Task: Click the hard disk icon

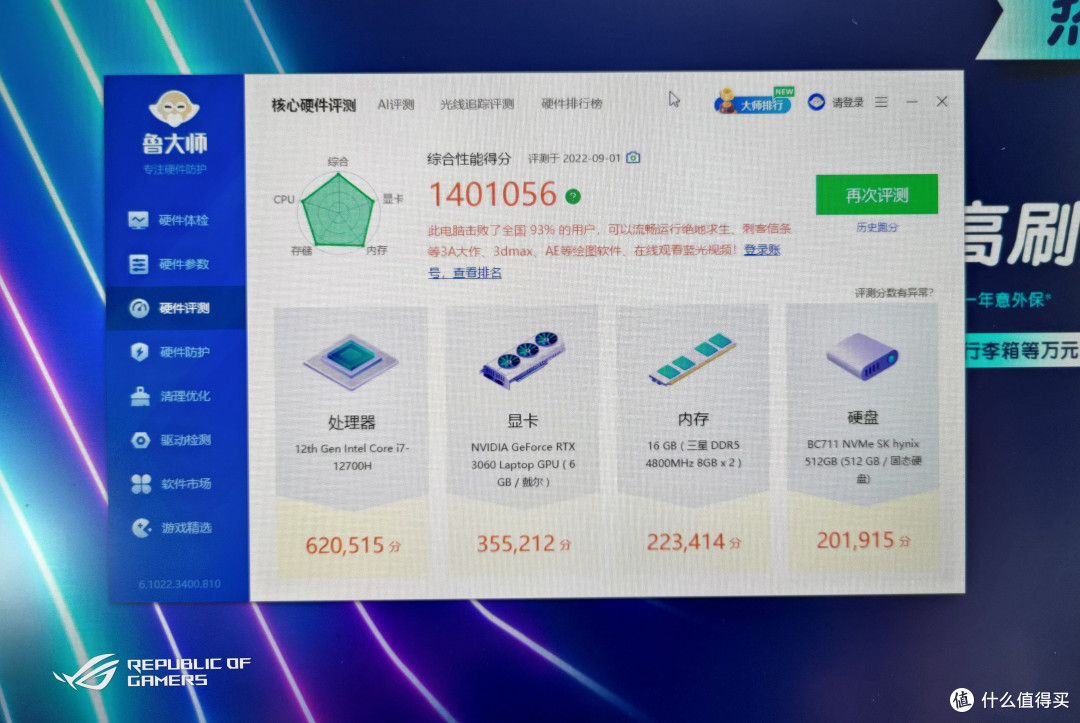Action: coord(862,356)
